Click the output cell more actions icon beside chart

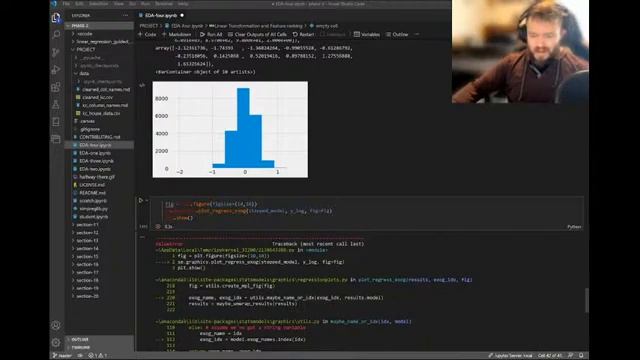coord(142,85)
